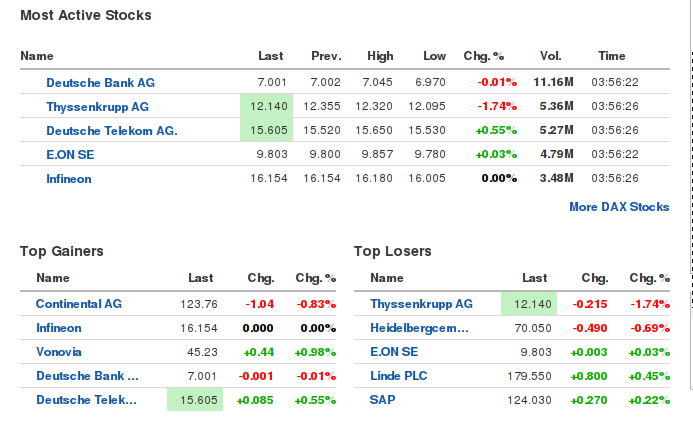Click Heidelbergcem change -0.490
This screenshot has width=693, height=428.
coord(590,328)
